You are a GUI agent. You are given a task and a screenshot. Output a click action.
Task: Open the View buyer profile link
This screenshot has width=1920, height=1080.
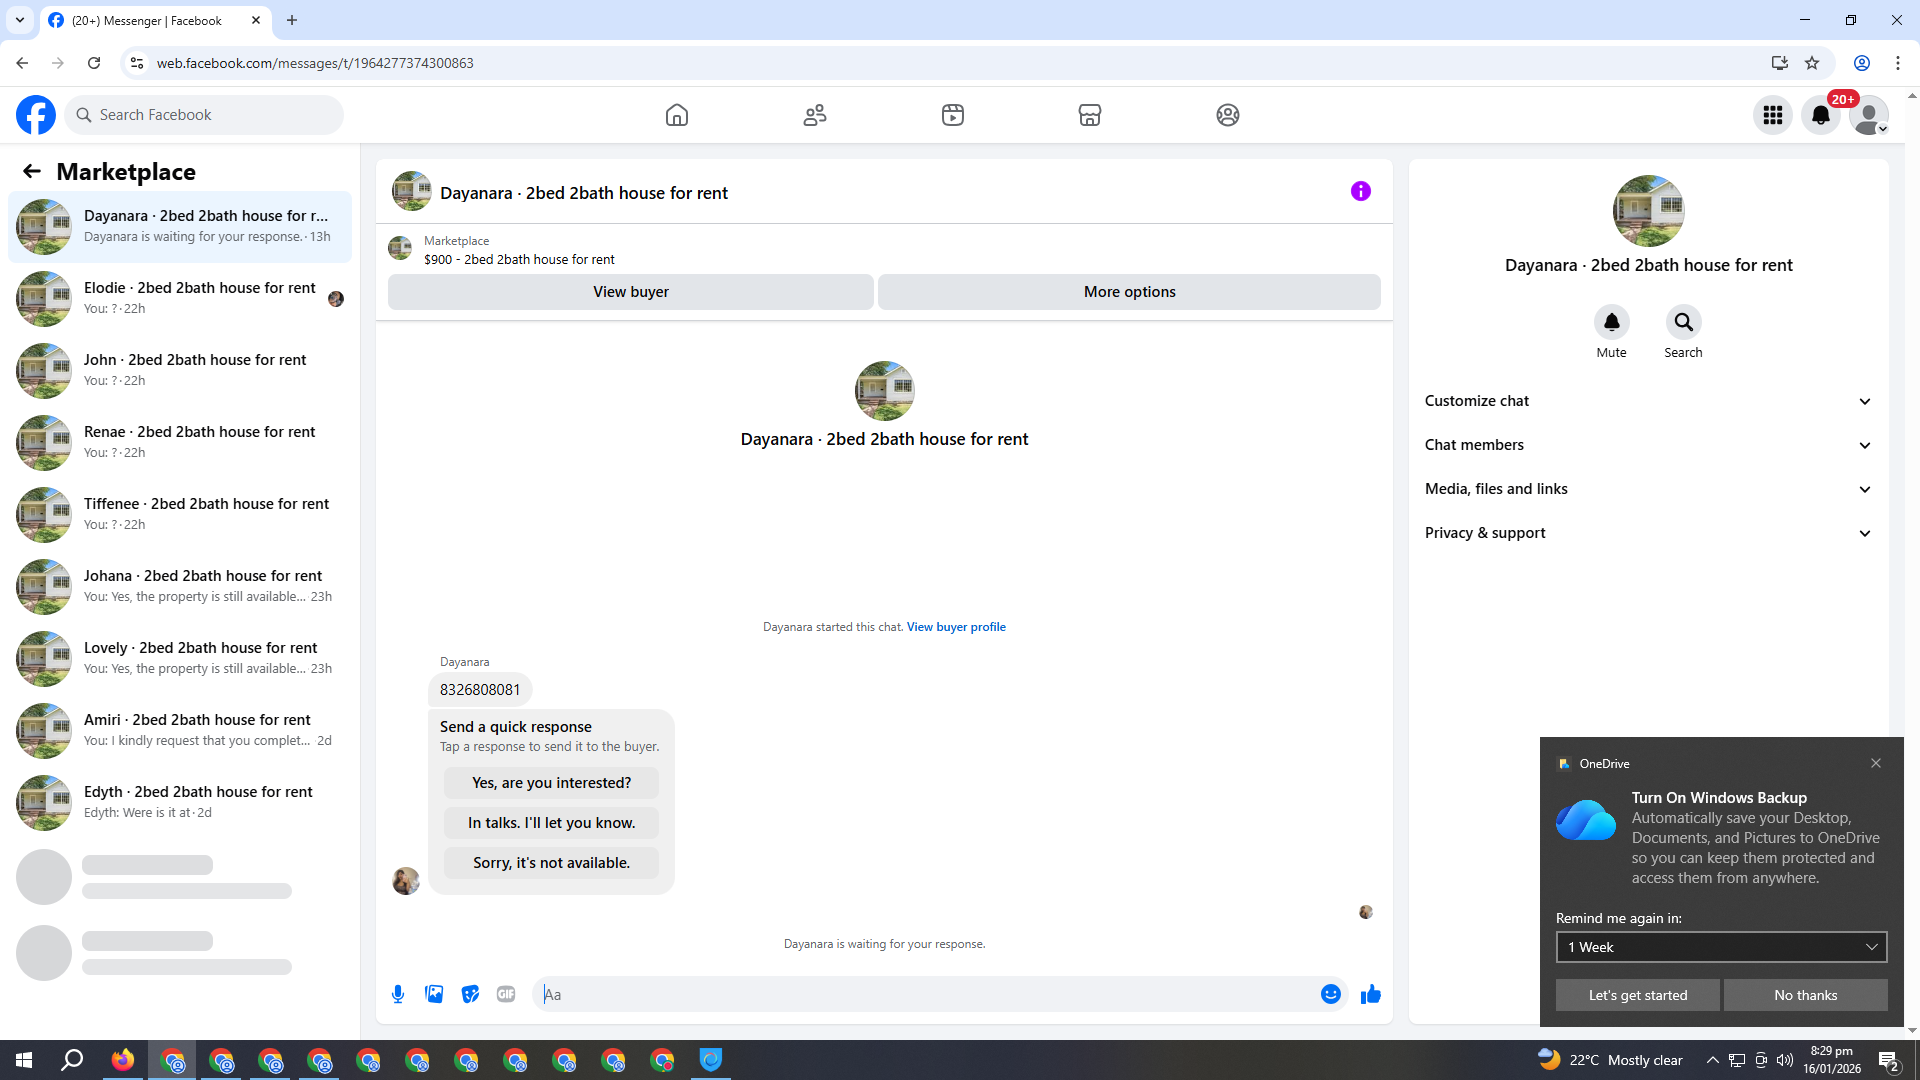pos(955,627)
